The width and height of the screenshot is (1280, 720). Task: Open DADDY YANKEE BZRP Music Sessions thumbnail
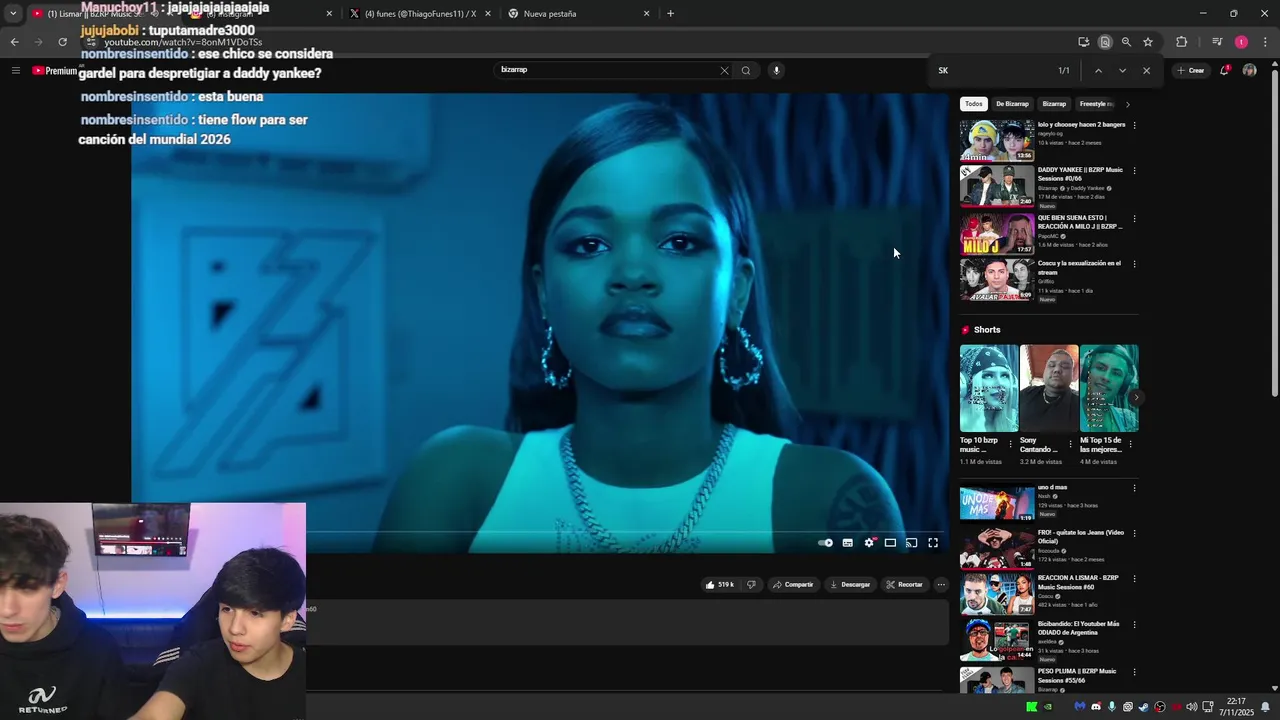(997, 187)
